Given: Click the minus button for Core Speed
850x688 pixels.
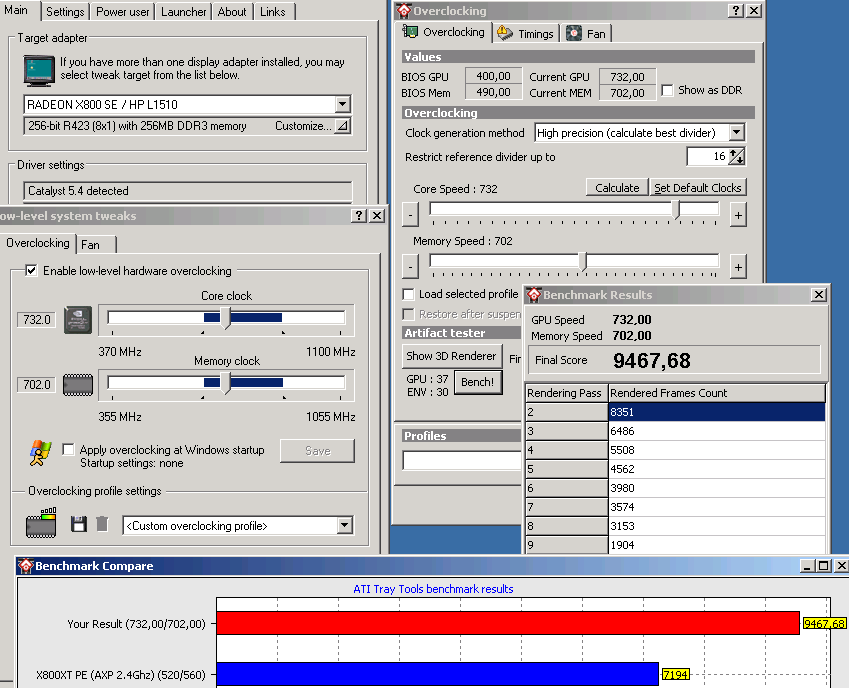Looking at the screenshot, I should [410, 215].
